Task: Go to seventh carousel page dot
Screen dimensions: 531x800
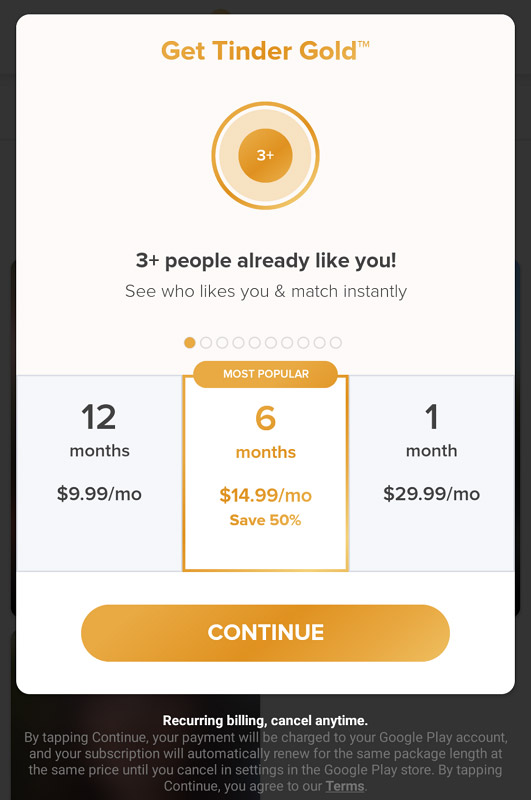Action: pyautogui.click(x=287, y=342)
